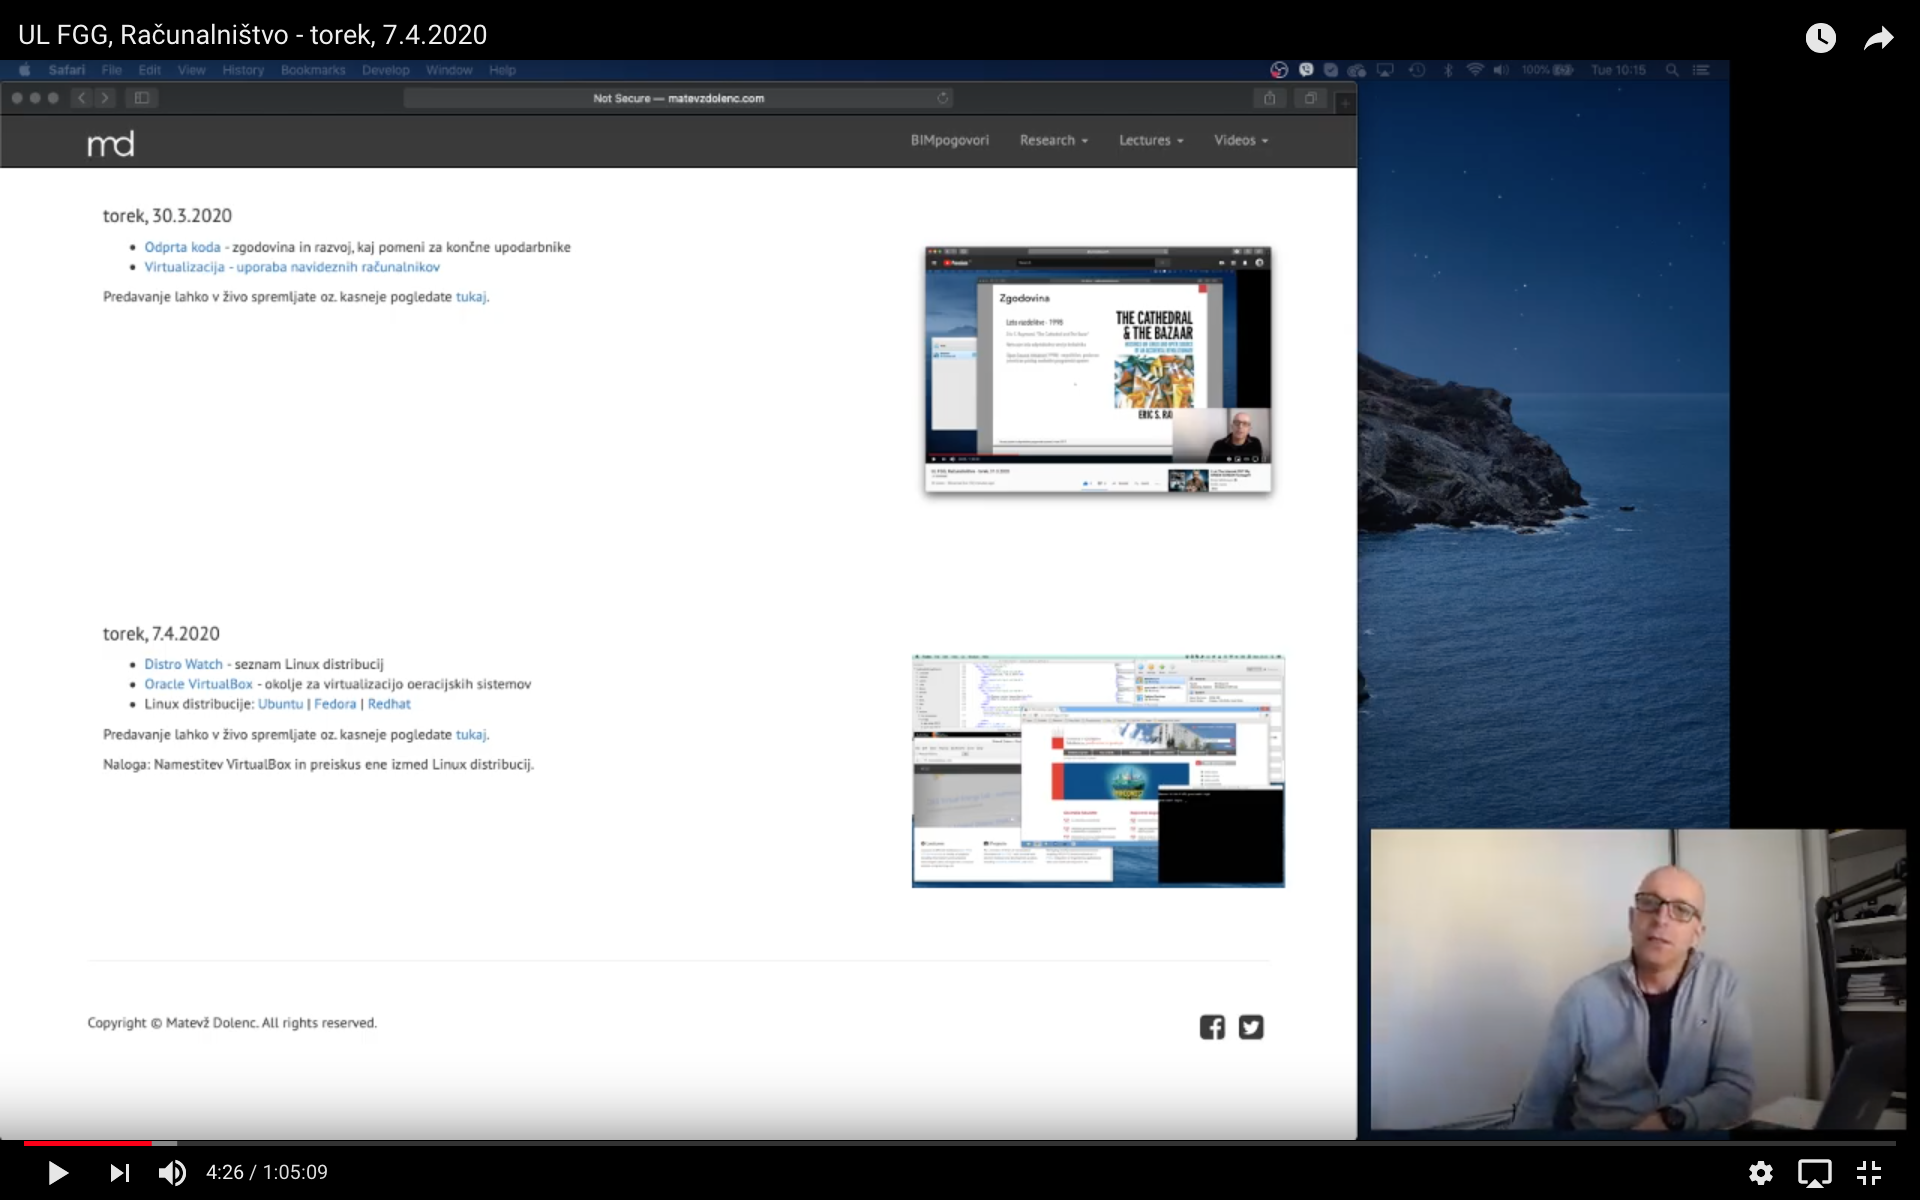Skip to the next video
The height and width of the screenshot is (1200, 1920).
pos(119,1172)
